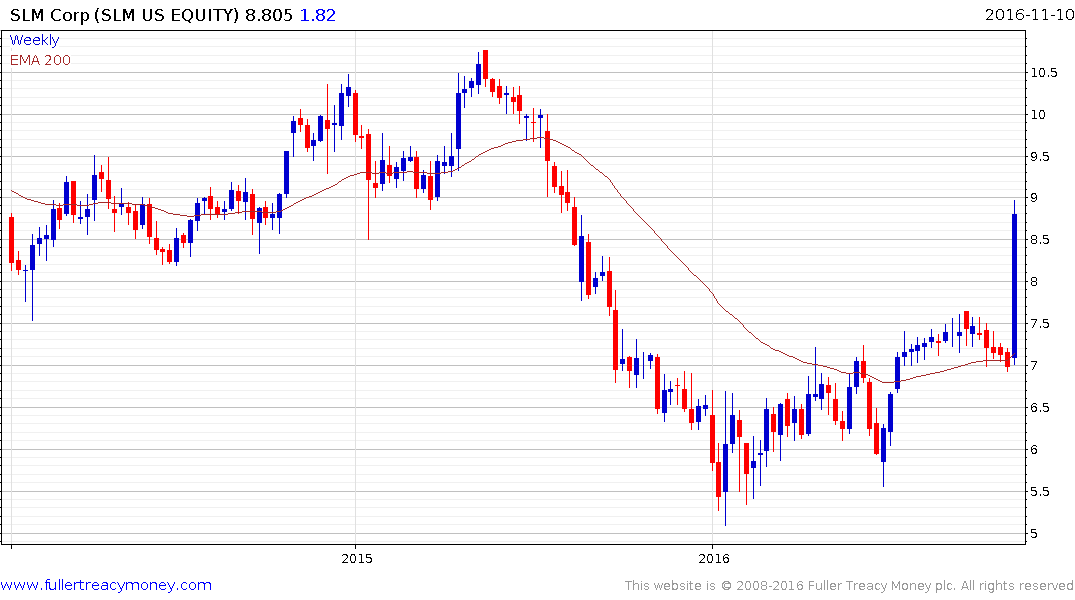The width and height of the screenshot is (1075, 600).
Task: Click the chart date 2016-11-10
Action: coord(1029,14)
